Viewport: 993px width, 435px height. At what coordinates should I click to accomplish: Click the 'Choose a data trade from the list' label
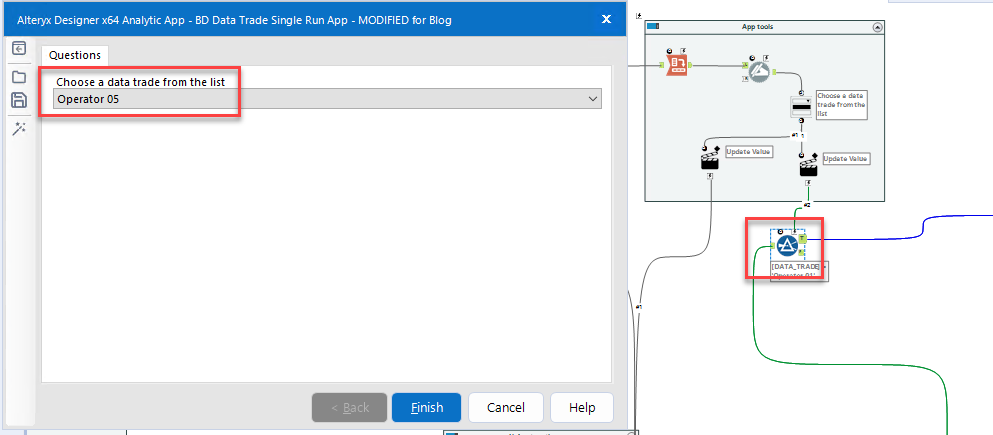(141, 82)
